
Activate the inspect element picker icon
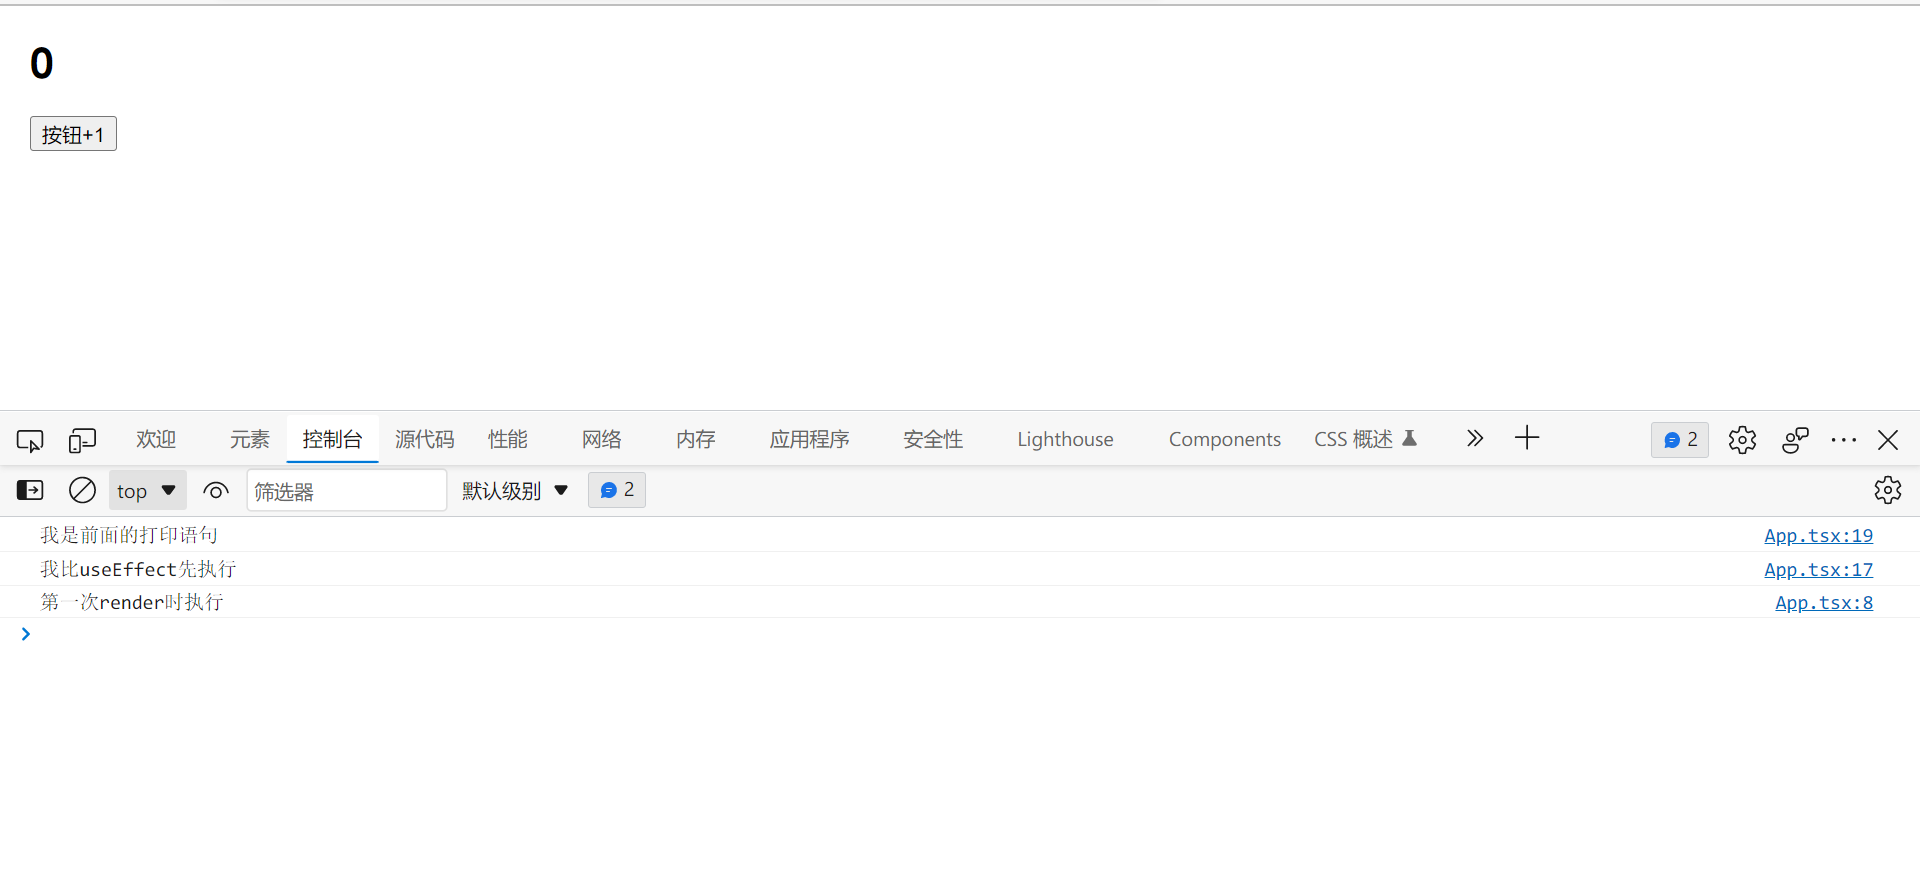tap(30, 440)
